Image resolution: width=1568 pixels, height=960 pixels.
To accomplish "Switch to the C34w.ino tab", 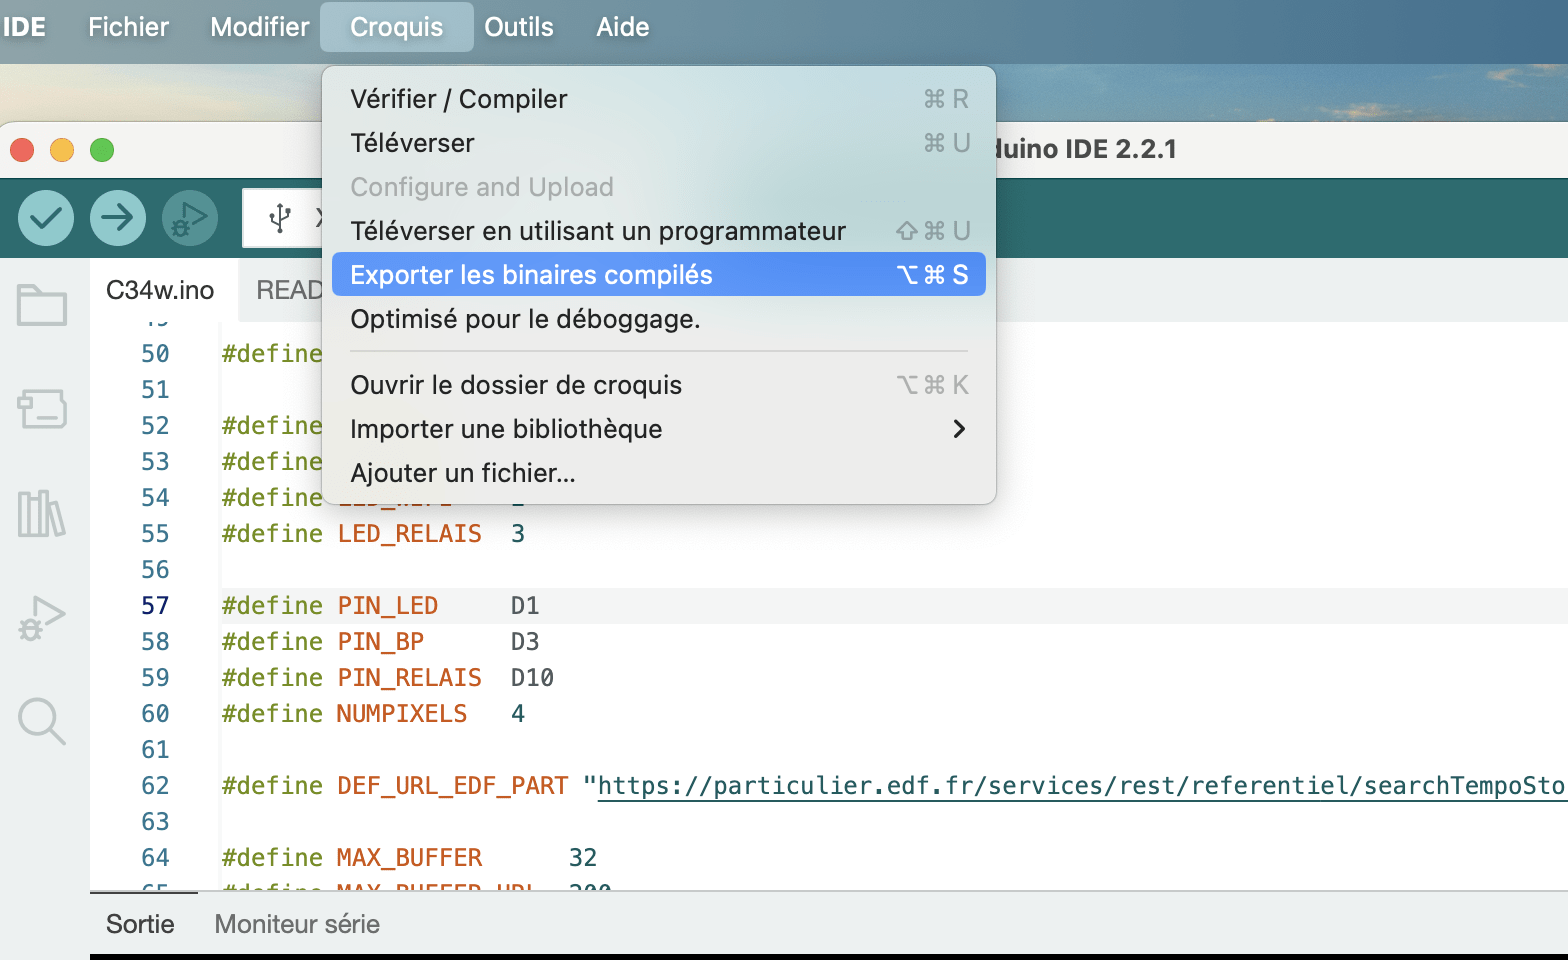I will click(x=160, y=290).
